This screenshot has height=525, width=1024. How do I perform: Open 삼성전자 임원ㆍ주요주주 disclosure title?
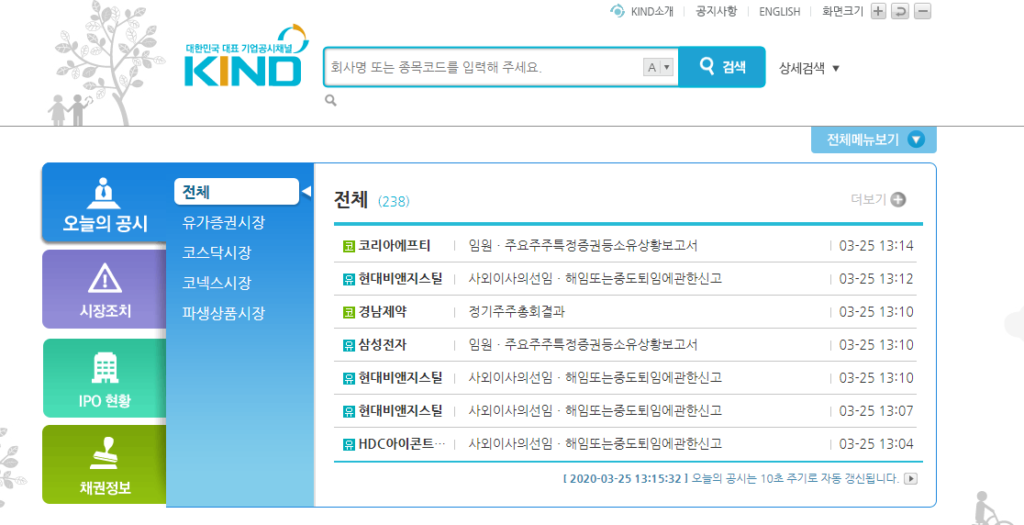pos(583,345)
